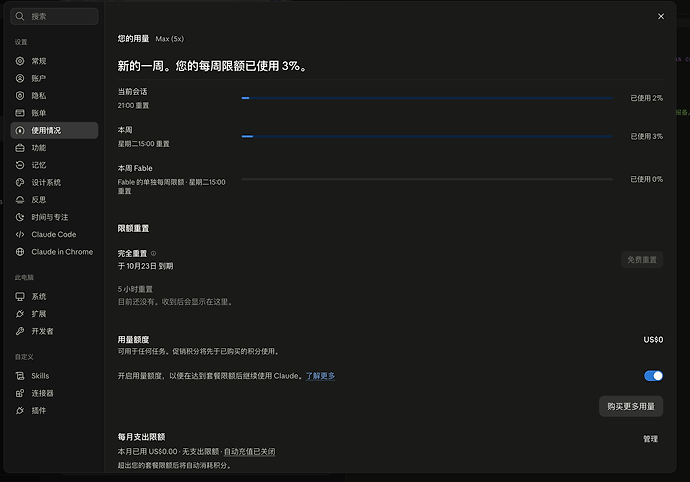Screen dimensions: 690x482
Task: Click the 5 小时重置 label
Action: point(135,289)
